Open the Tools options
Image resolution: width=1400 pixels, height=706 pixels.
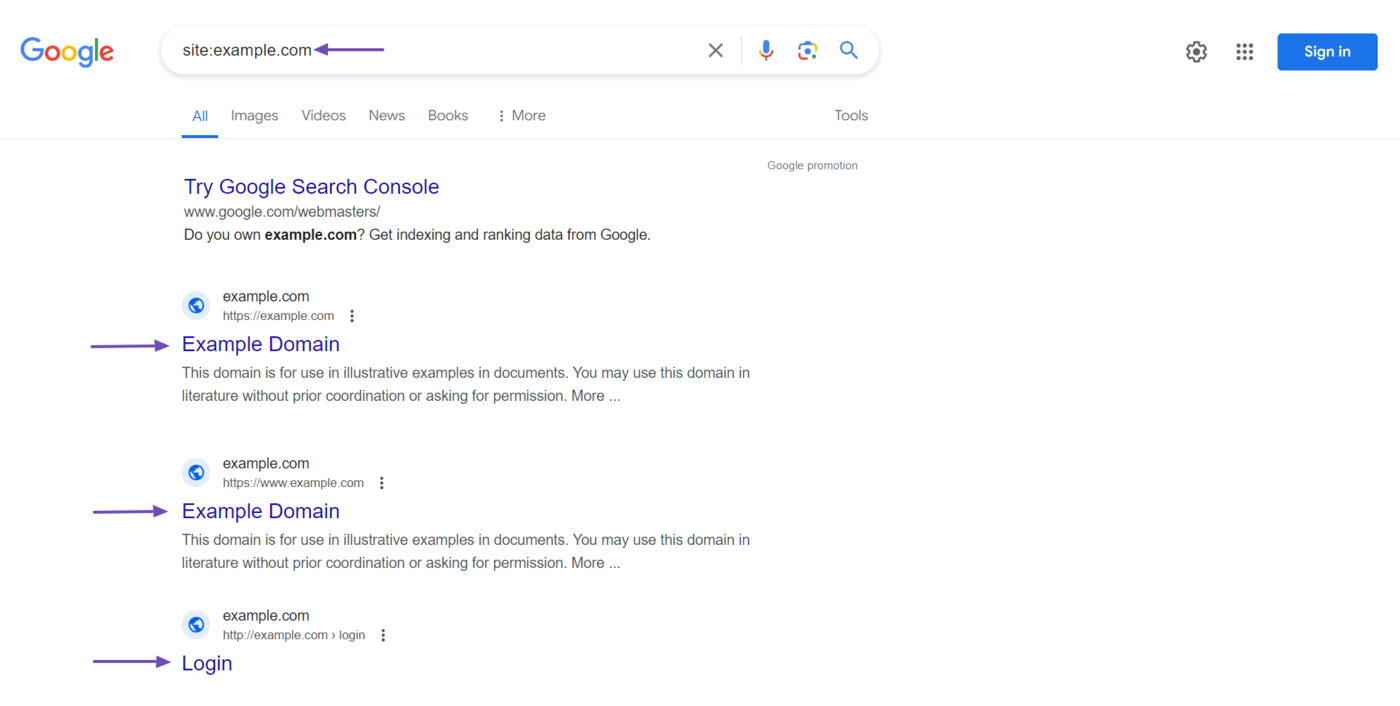[851, 116]
